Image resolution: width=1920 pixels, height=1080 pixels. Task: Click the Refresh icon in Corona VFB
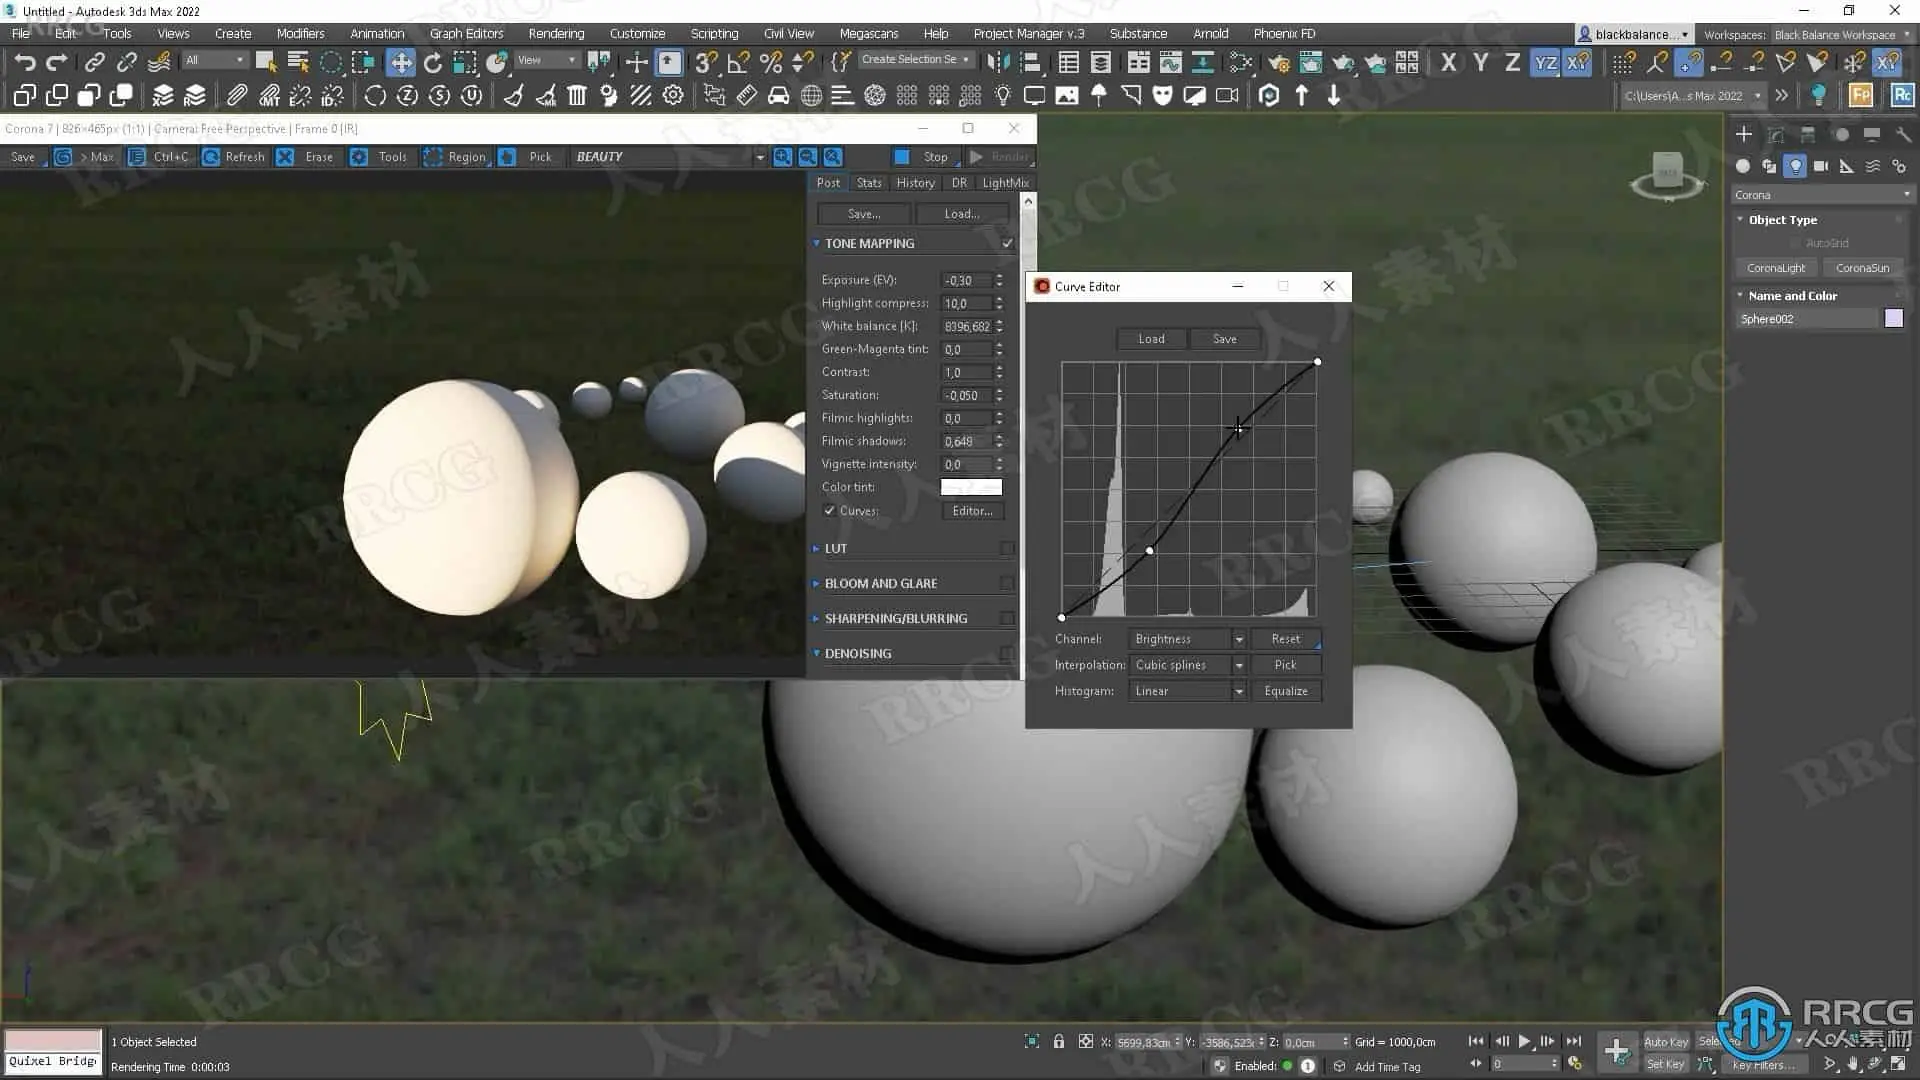click(211, 157)
